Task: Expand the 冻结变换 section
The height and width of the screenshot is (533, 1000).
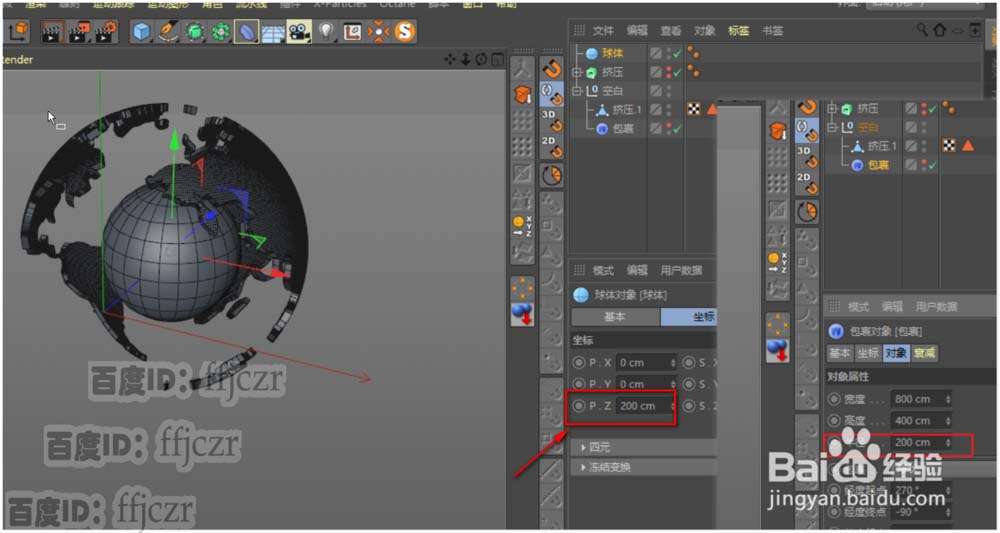Action: point(584,467)
